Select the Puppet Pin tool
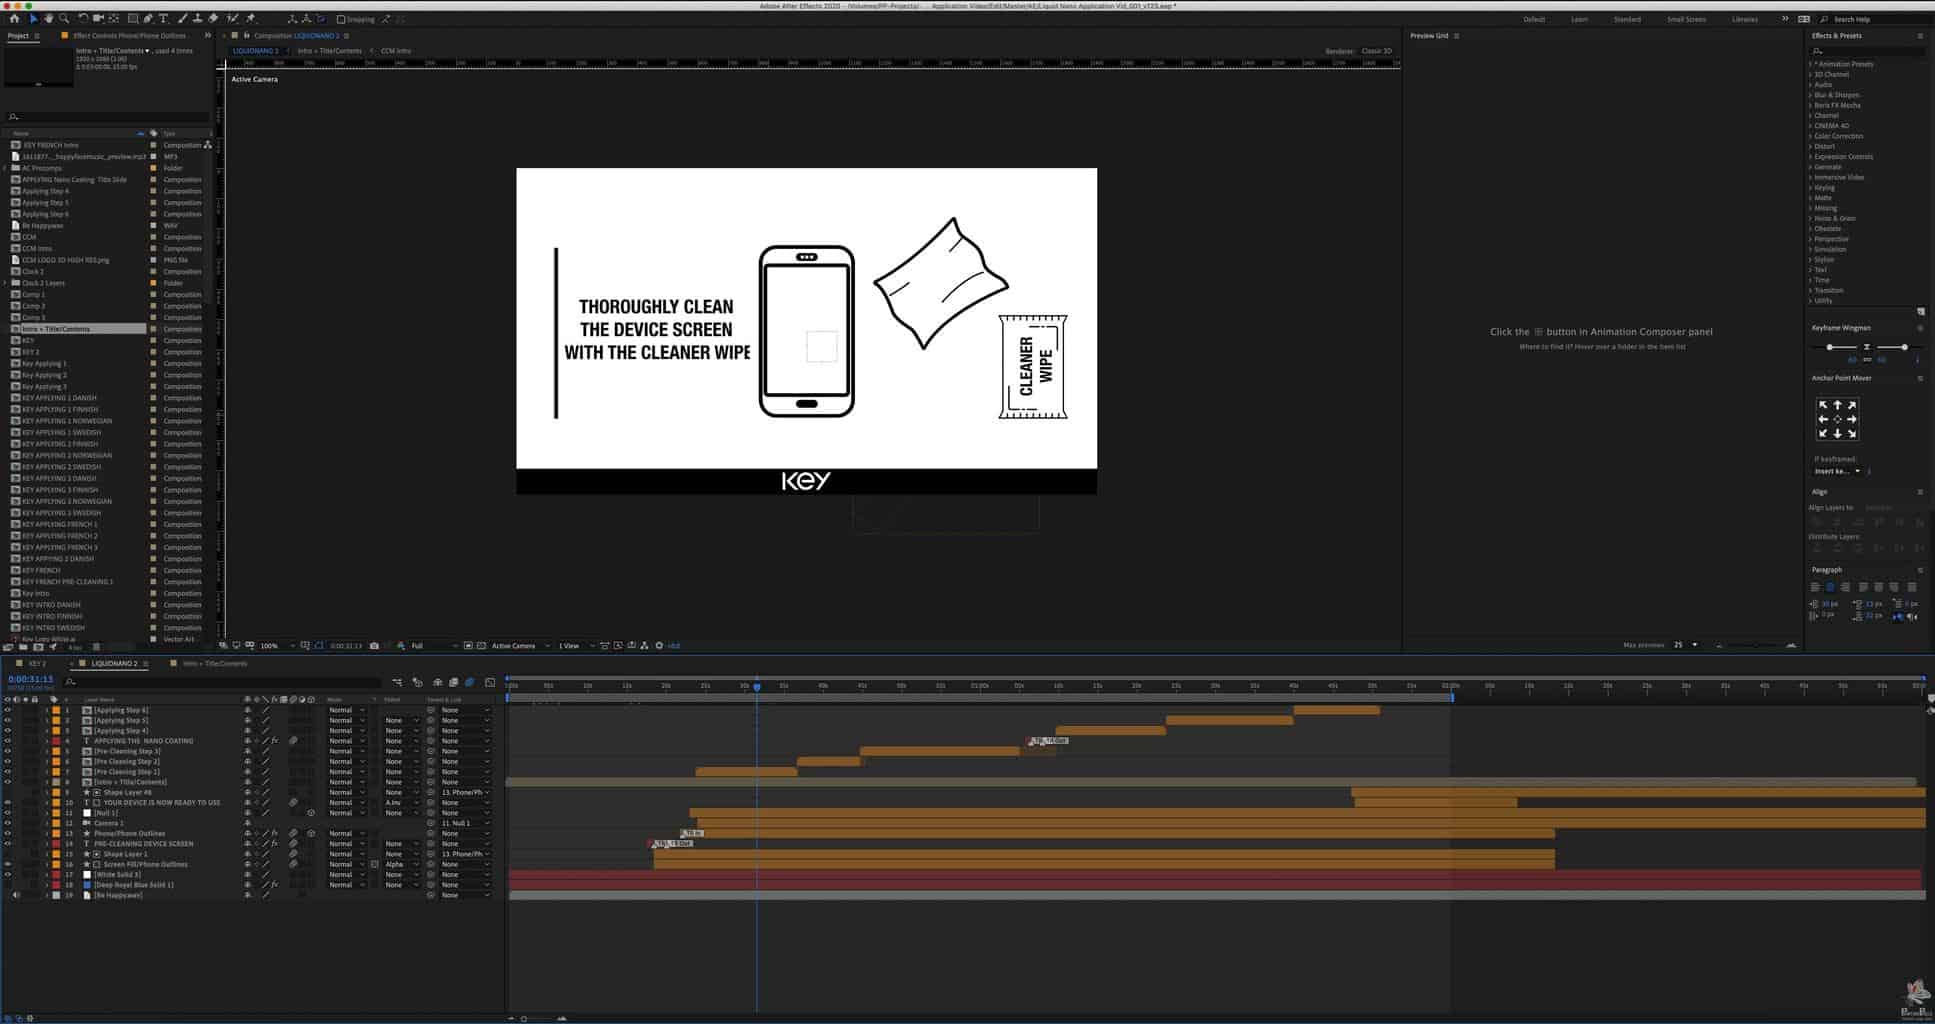Viewport: 1935px width, 1024px height. [x=250, y=18]
